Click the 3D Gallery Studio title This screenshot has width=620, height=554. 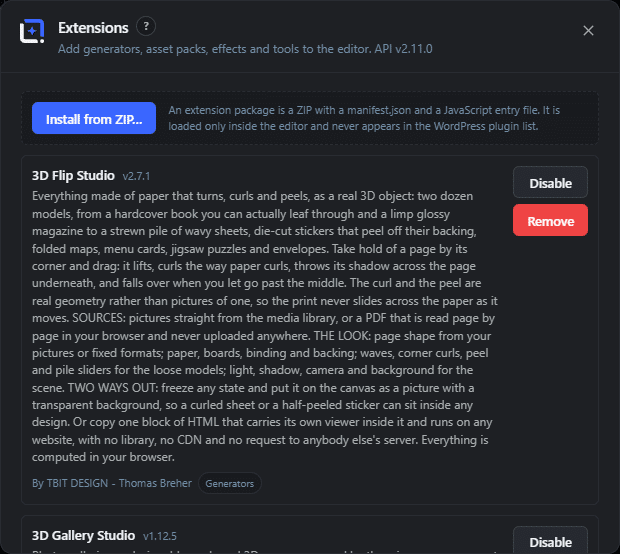point(83,535)
